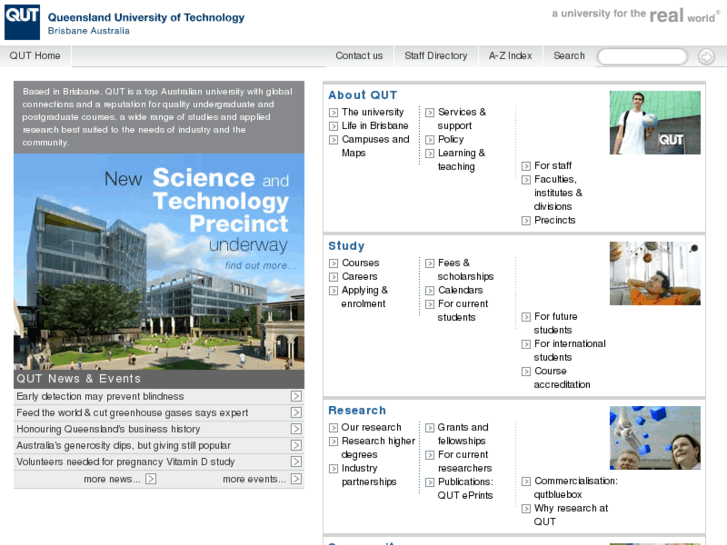Click arrow icon beside Early detection news
727x545 pixels.
pos(296,396)
